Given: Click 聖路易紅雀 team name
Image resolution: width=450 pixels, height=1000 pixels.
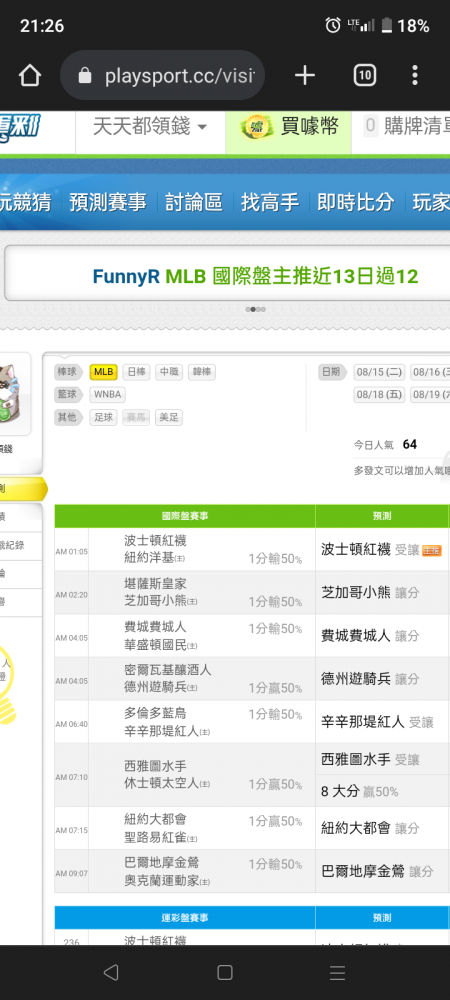Looking at the screenshot, I should click(156, 837).
